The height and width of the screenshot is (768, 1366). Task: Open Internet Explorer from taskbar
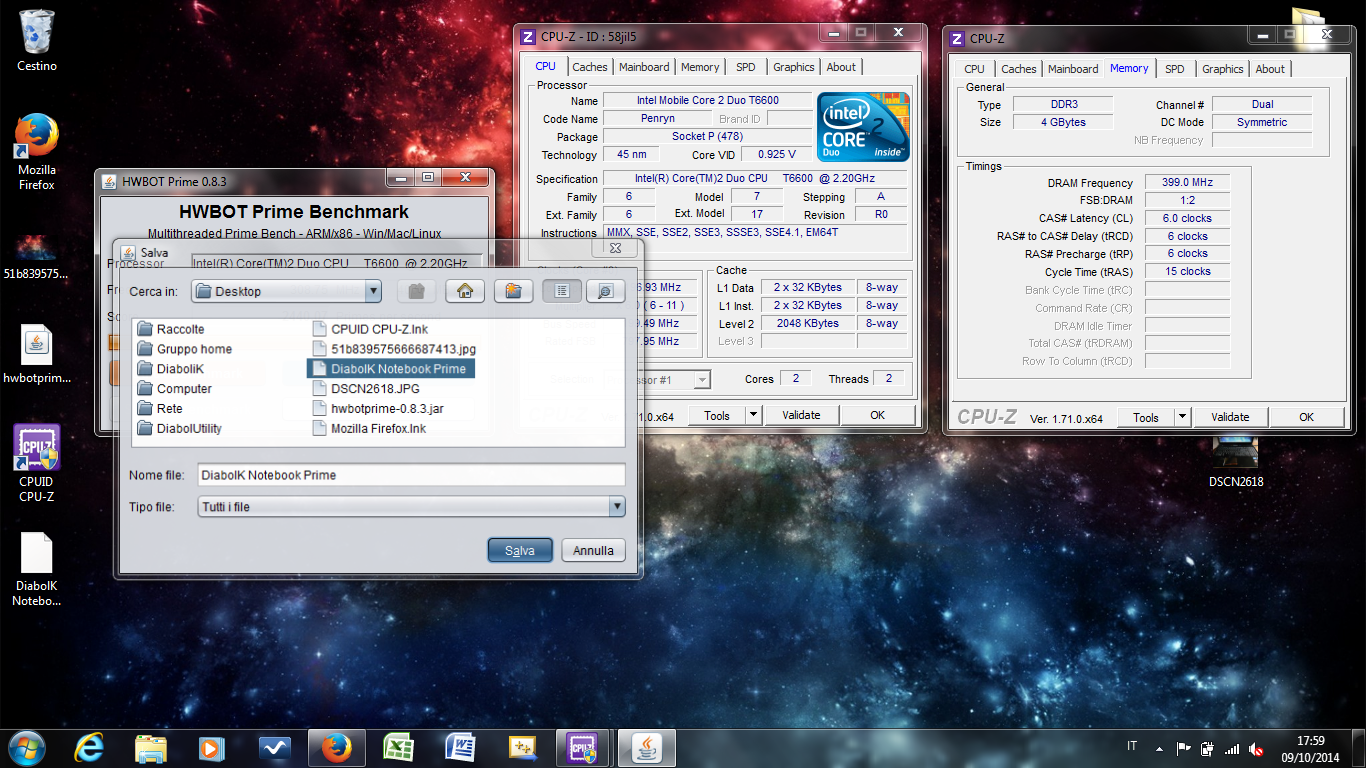click(89, 747)
